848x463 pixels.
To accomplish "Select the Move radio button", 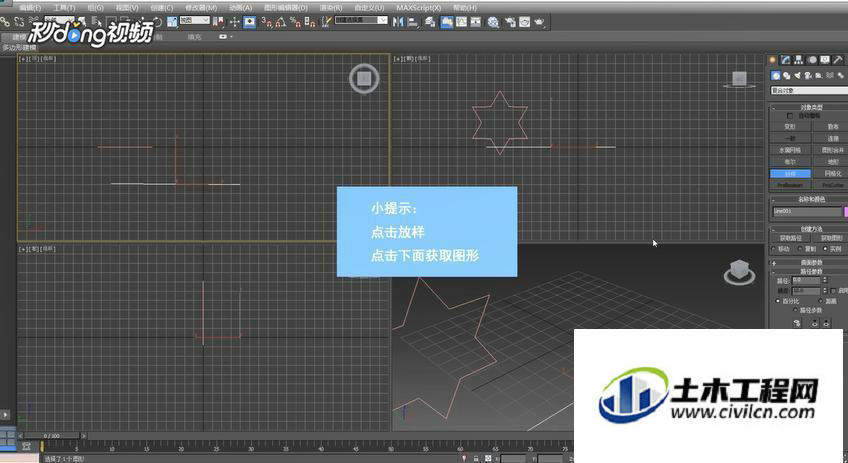I will [774, 249].
